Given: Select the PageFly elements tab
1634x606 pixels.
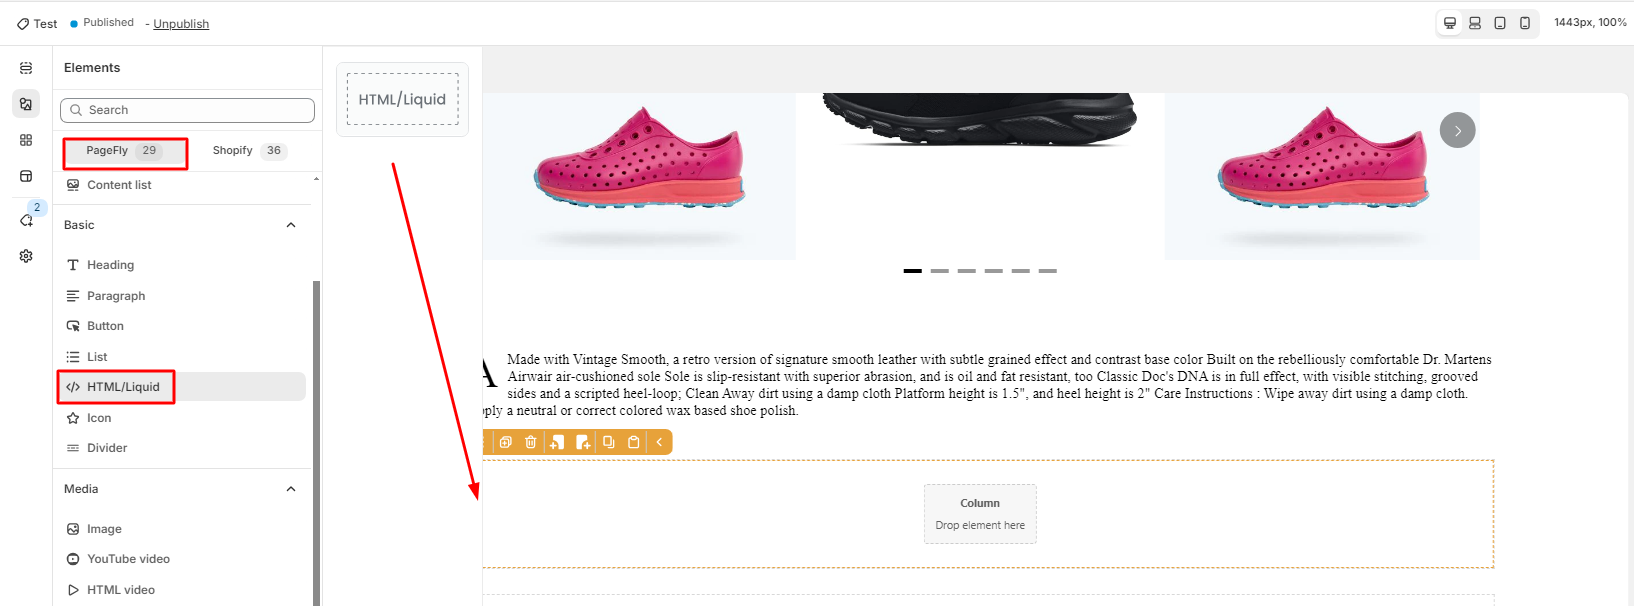Looking at the screenshot, I should pos(124,151).
